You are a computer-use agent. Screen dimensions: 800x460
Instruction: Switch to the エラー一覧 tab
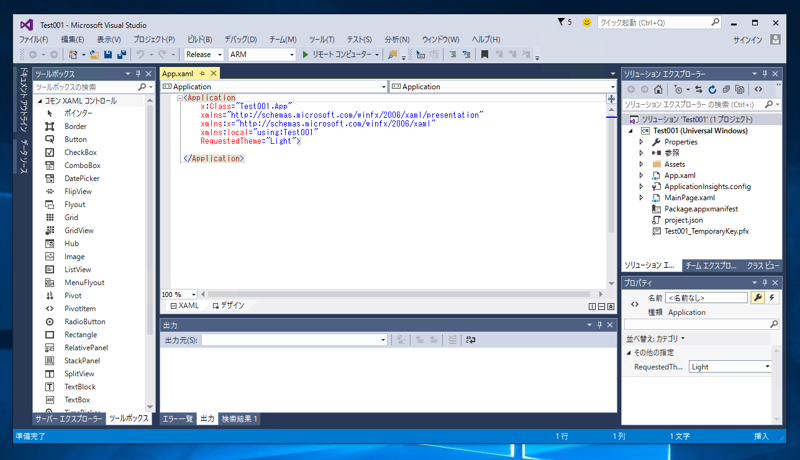click(x=178, y=419)
